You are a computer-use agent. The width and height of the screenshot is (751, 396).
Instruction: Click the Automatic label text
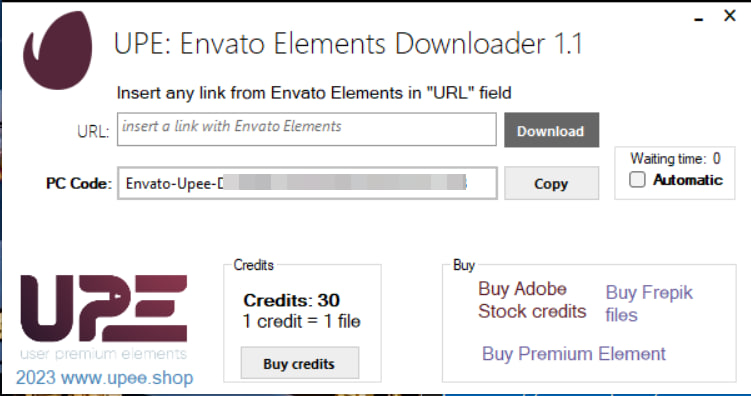[688, 180]
